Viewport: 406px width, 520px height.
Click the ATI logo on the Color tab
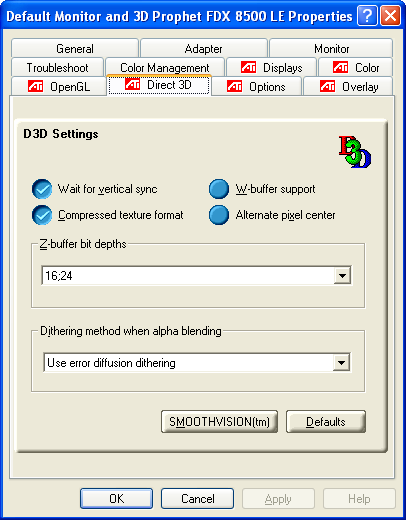[x=340, y=67]
